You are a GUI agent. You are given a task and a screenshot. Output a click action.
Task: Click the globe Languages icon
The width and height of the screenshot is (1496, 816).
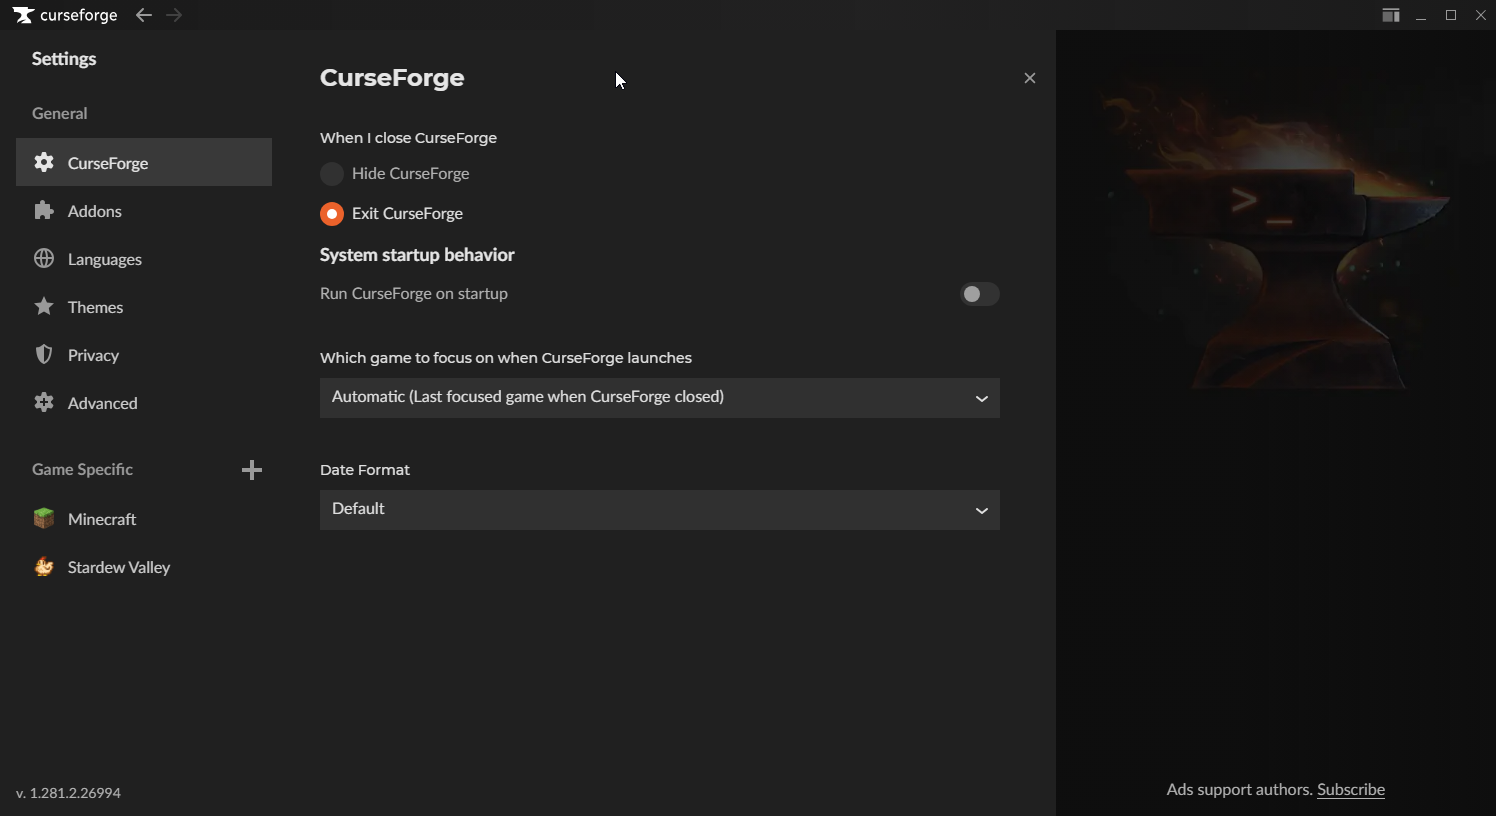(x=44, y=258)
